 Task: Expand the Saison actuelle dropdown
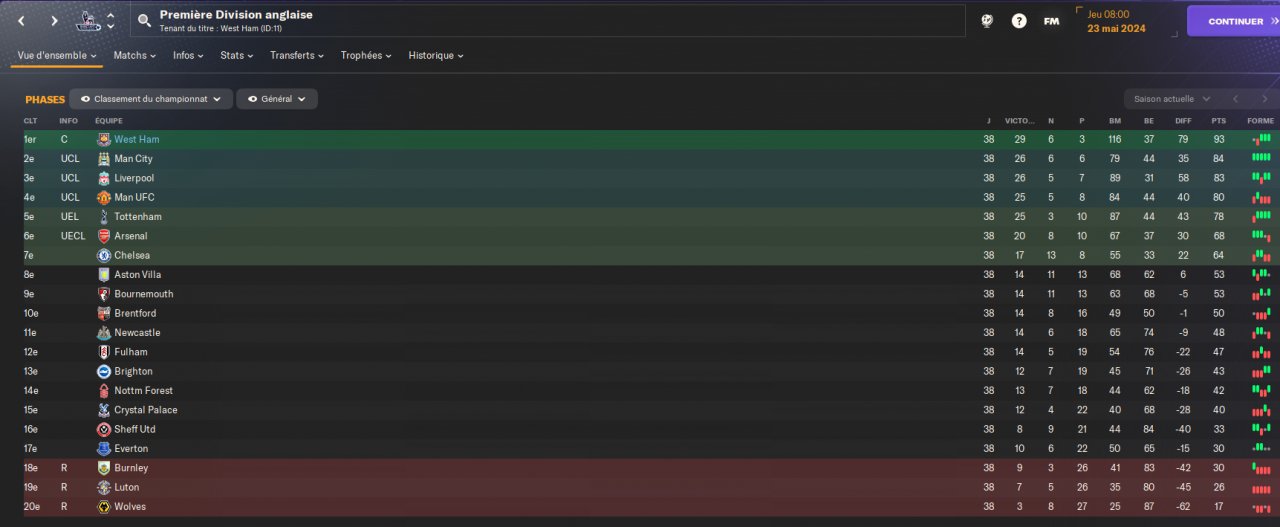click(x=1172, y=99)
